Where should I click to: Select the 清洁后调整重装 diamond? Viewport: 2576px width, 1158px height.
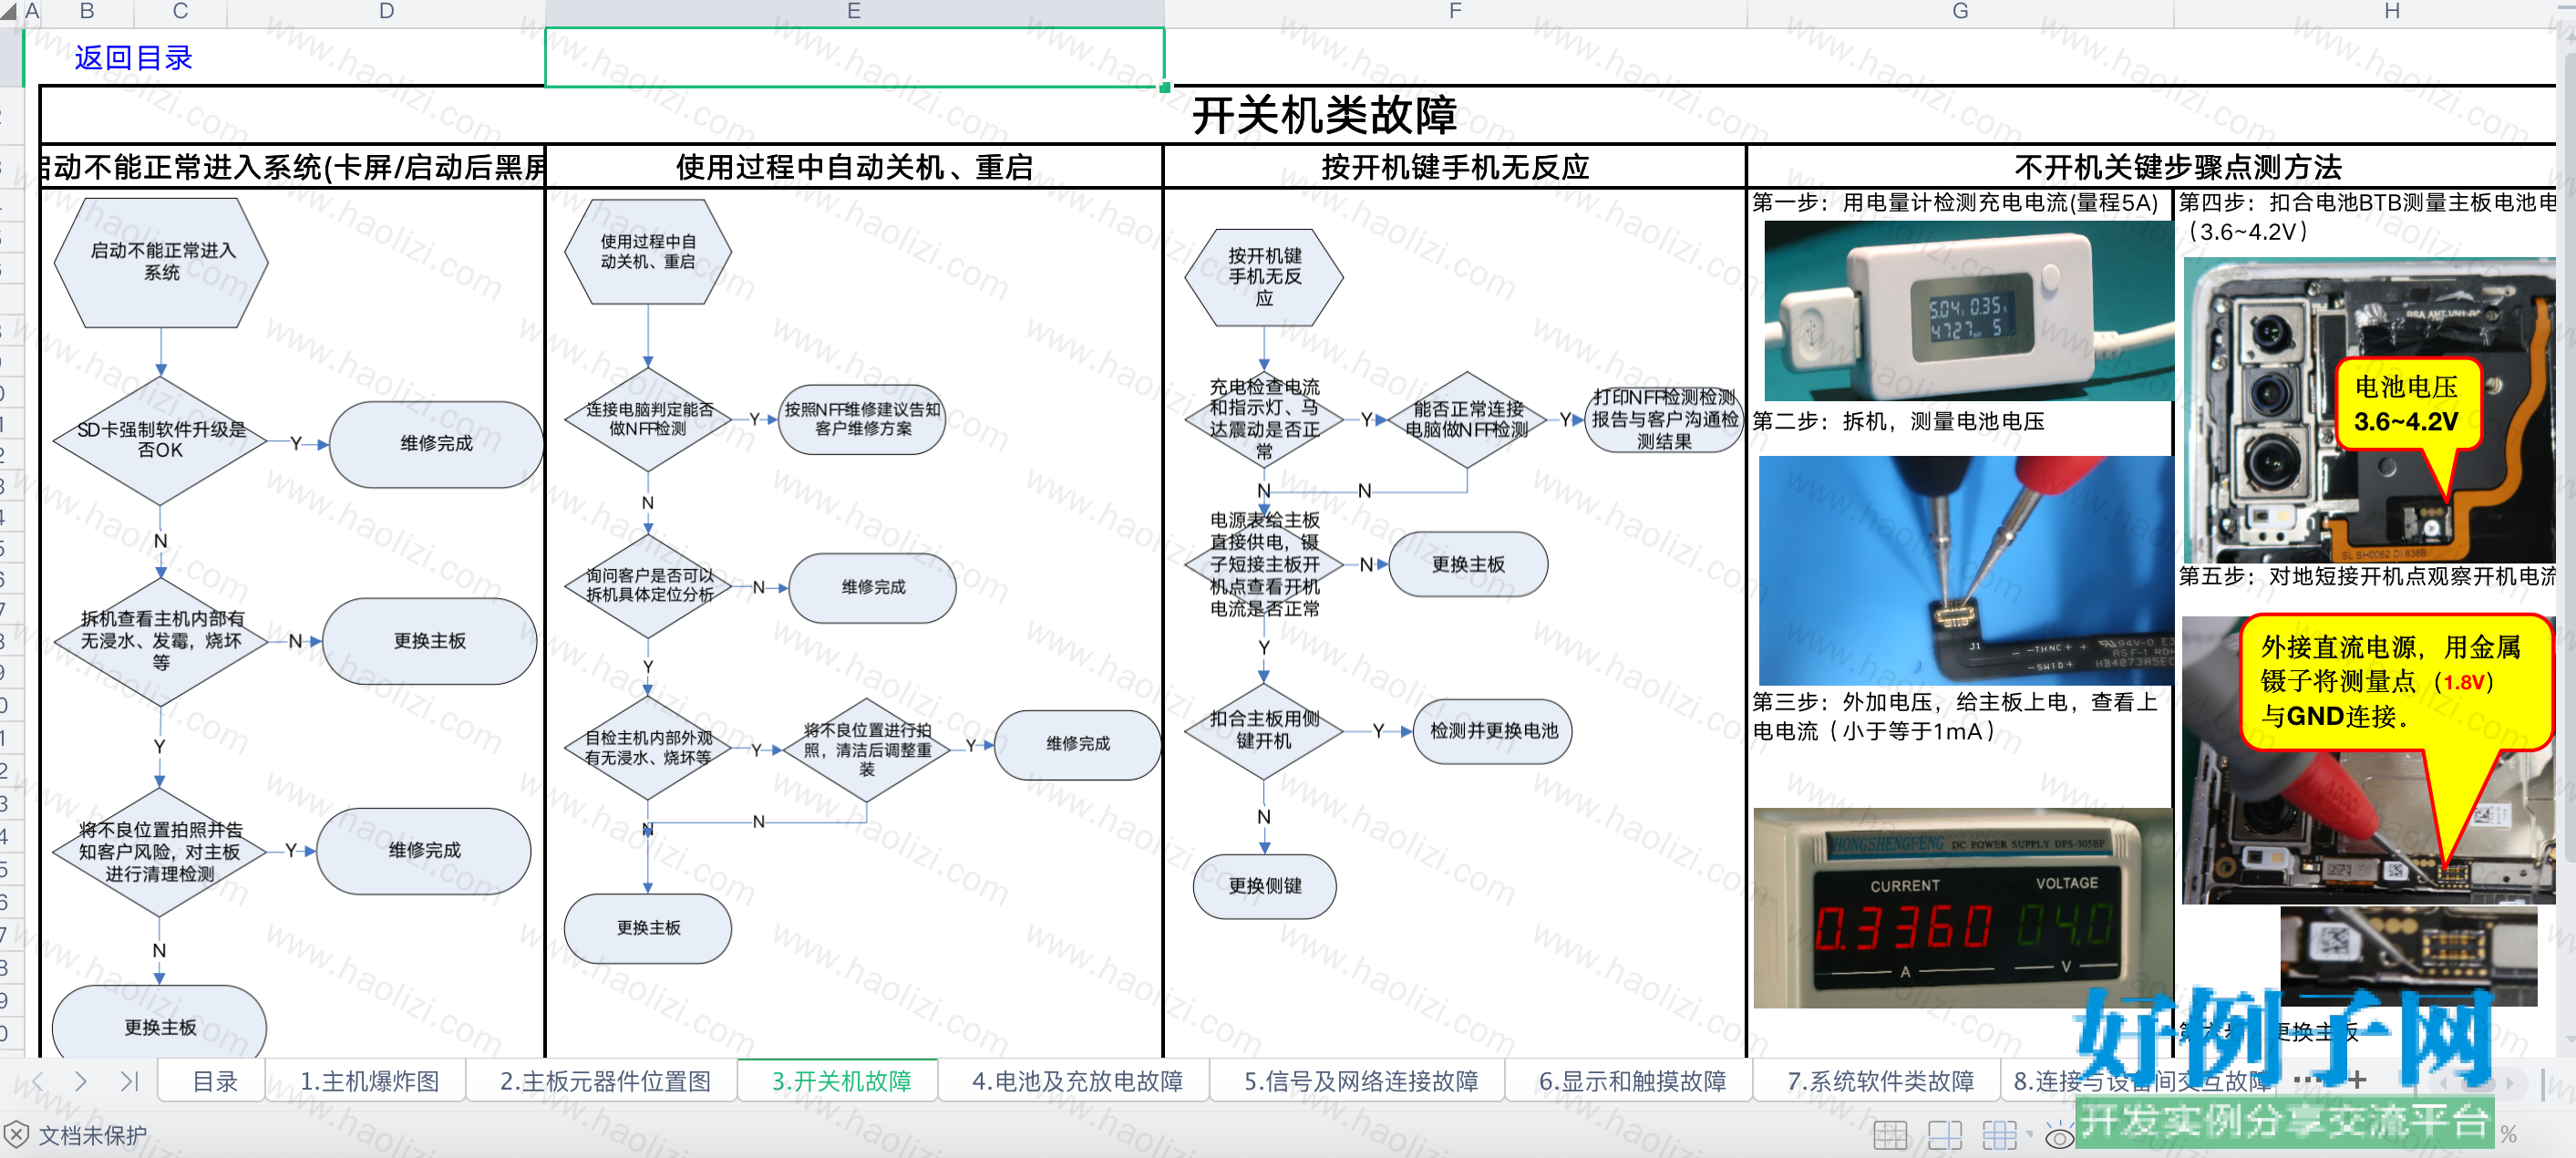867,749
